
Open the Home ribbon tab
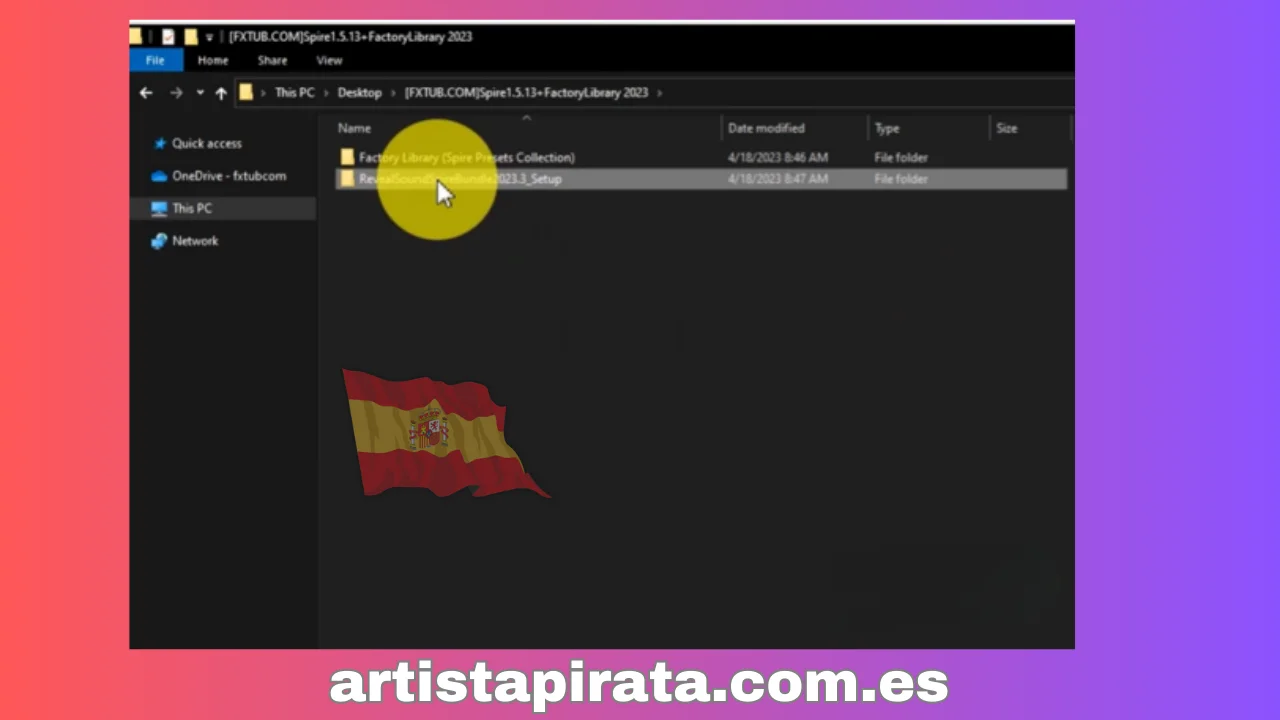[213, 60]
